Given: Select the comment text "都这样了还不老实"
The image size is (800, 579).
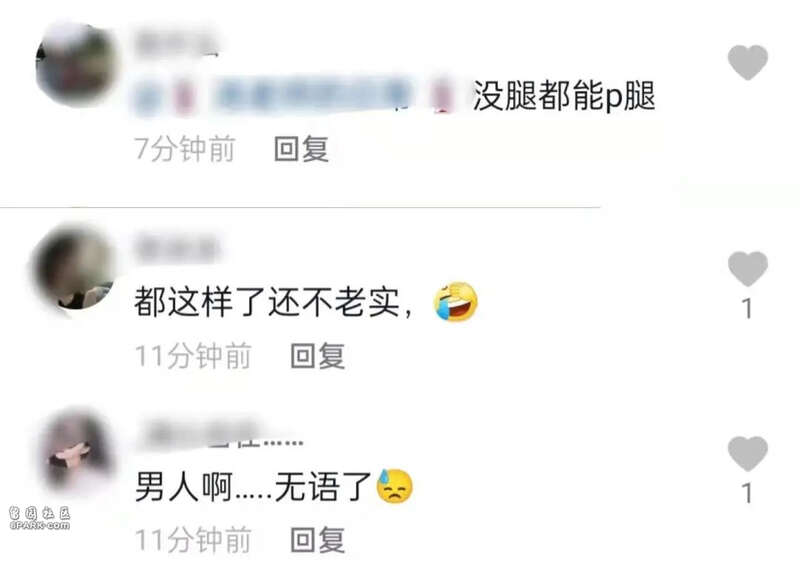Looking at the screenshot, I should click(x=267, y=302).
